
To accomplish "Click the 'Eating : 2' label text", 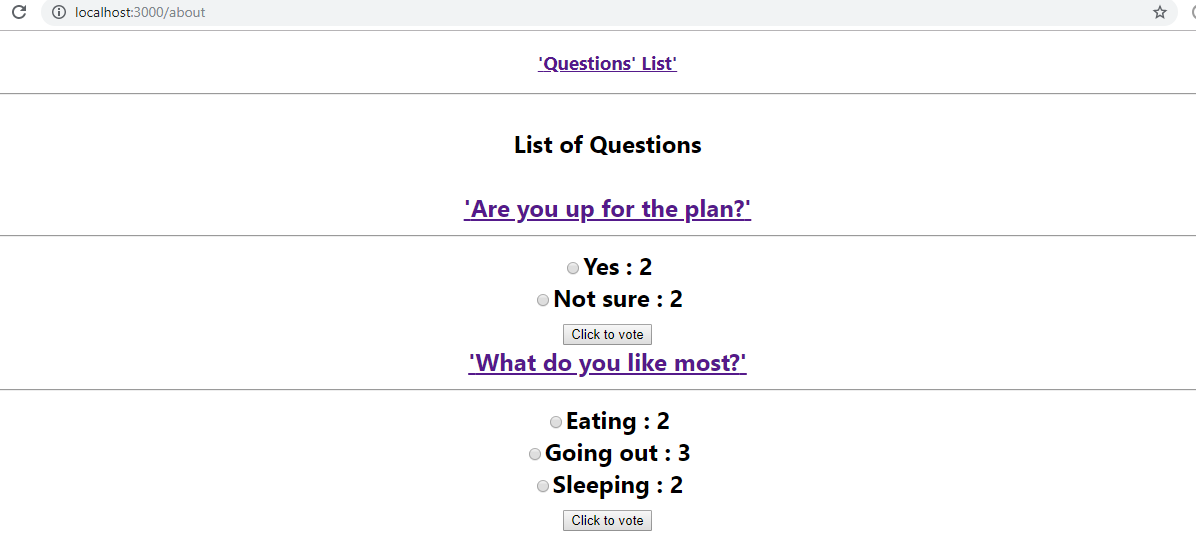I will (618, 421).
